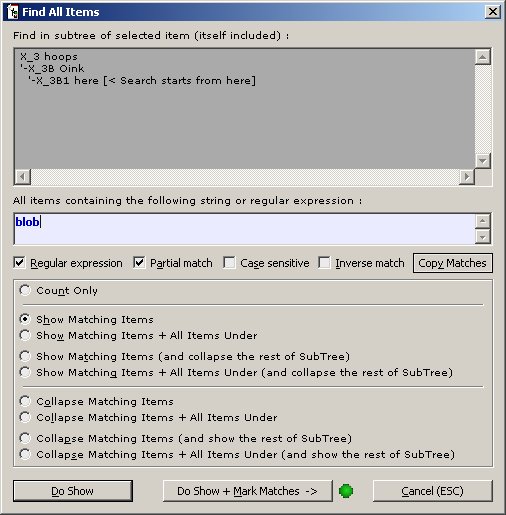
Task: Click the Do Show button
Action: (73, 491)
